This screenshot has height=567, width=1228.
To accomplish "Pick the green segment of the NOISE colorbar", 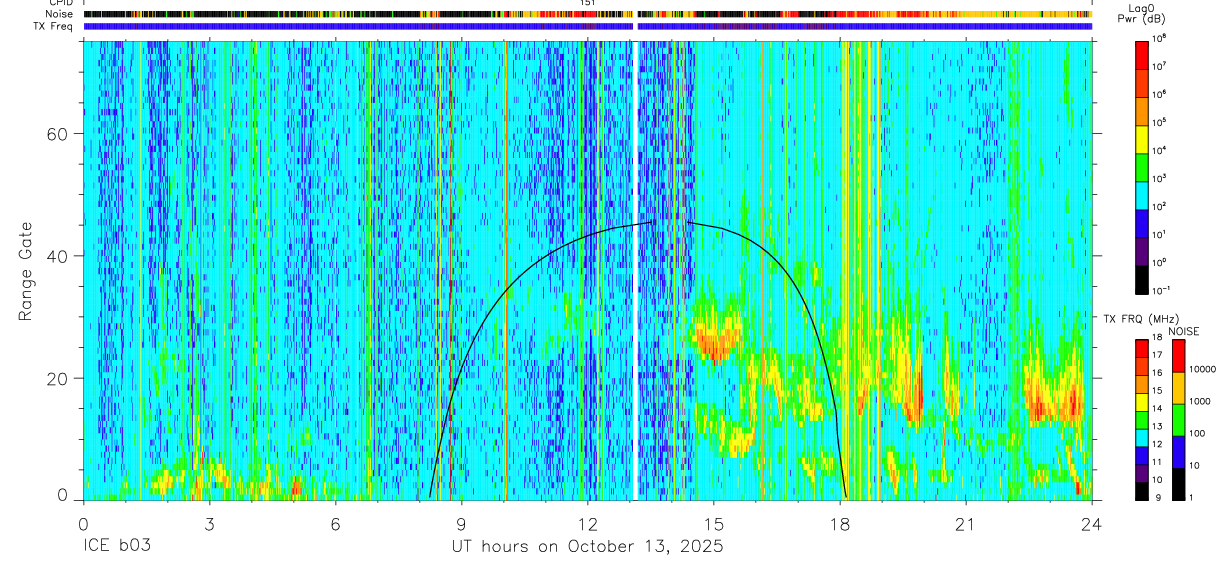I will (1179, 420).
